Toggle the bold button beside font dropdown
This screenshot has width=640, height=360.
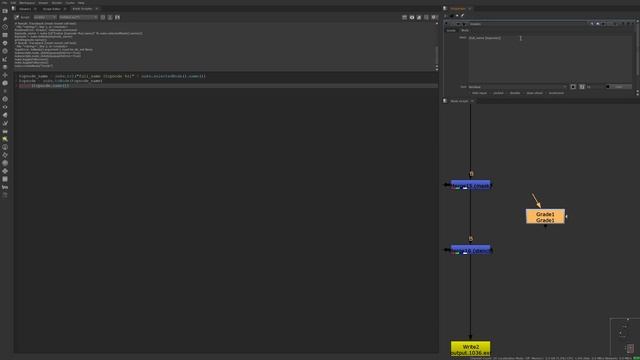(573, 87)
